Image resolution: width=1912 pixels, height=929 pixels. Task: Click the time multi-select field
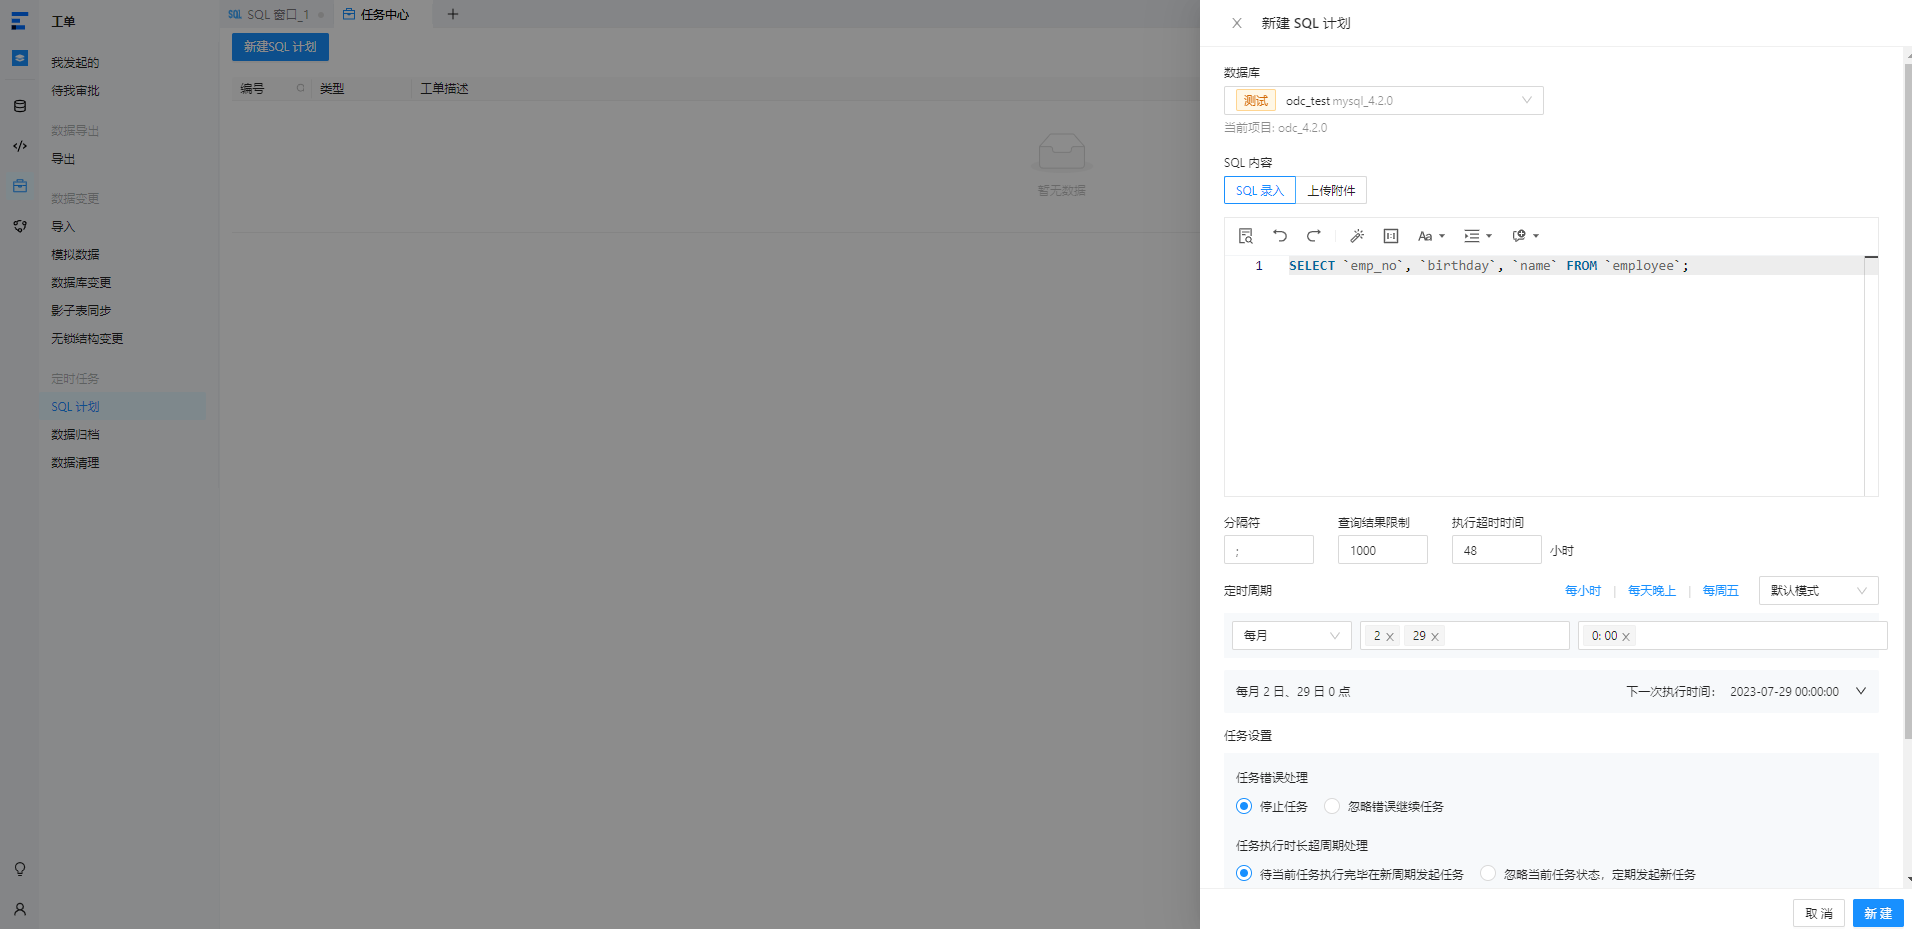pyautogui.click(x=1733, y=635)
